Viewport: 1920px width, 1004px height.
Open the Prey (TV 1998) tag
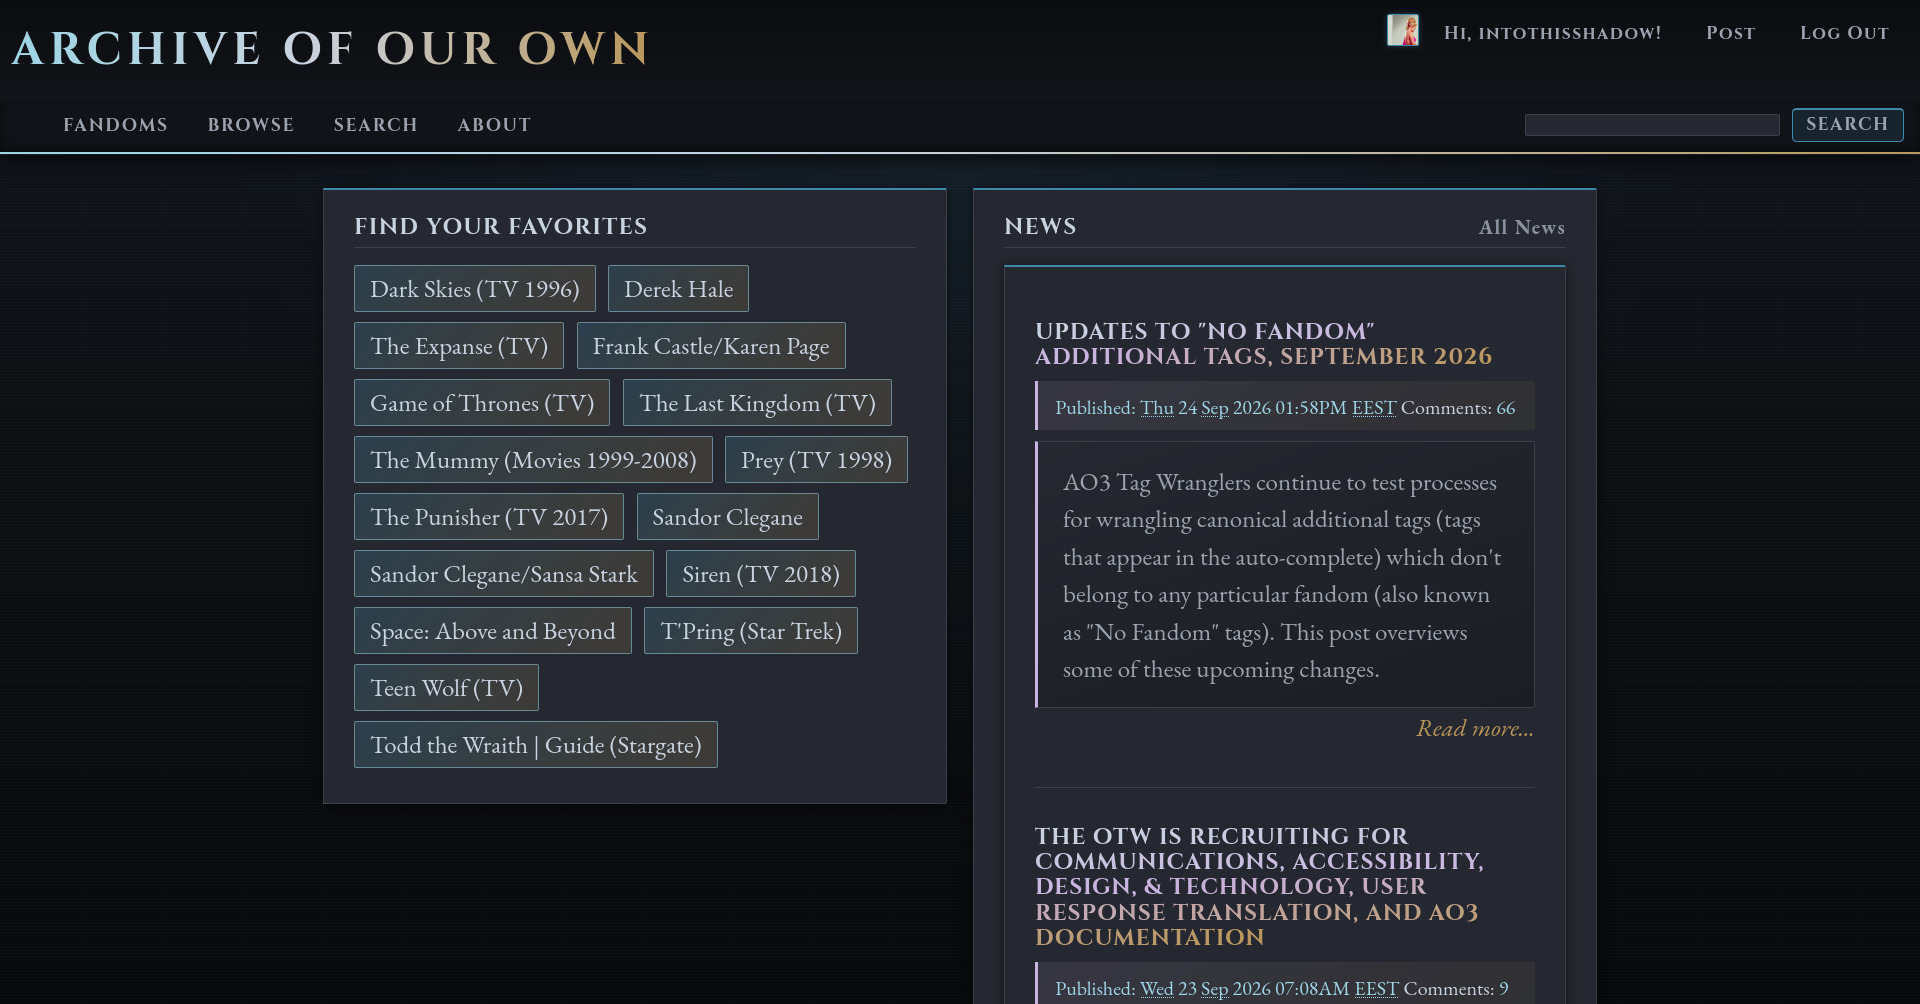(x=816, y=460)
